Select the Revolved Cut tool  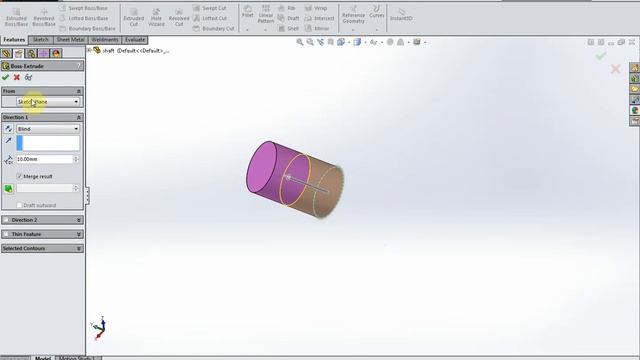(179, 17)
